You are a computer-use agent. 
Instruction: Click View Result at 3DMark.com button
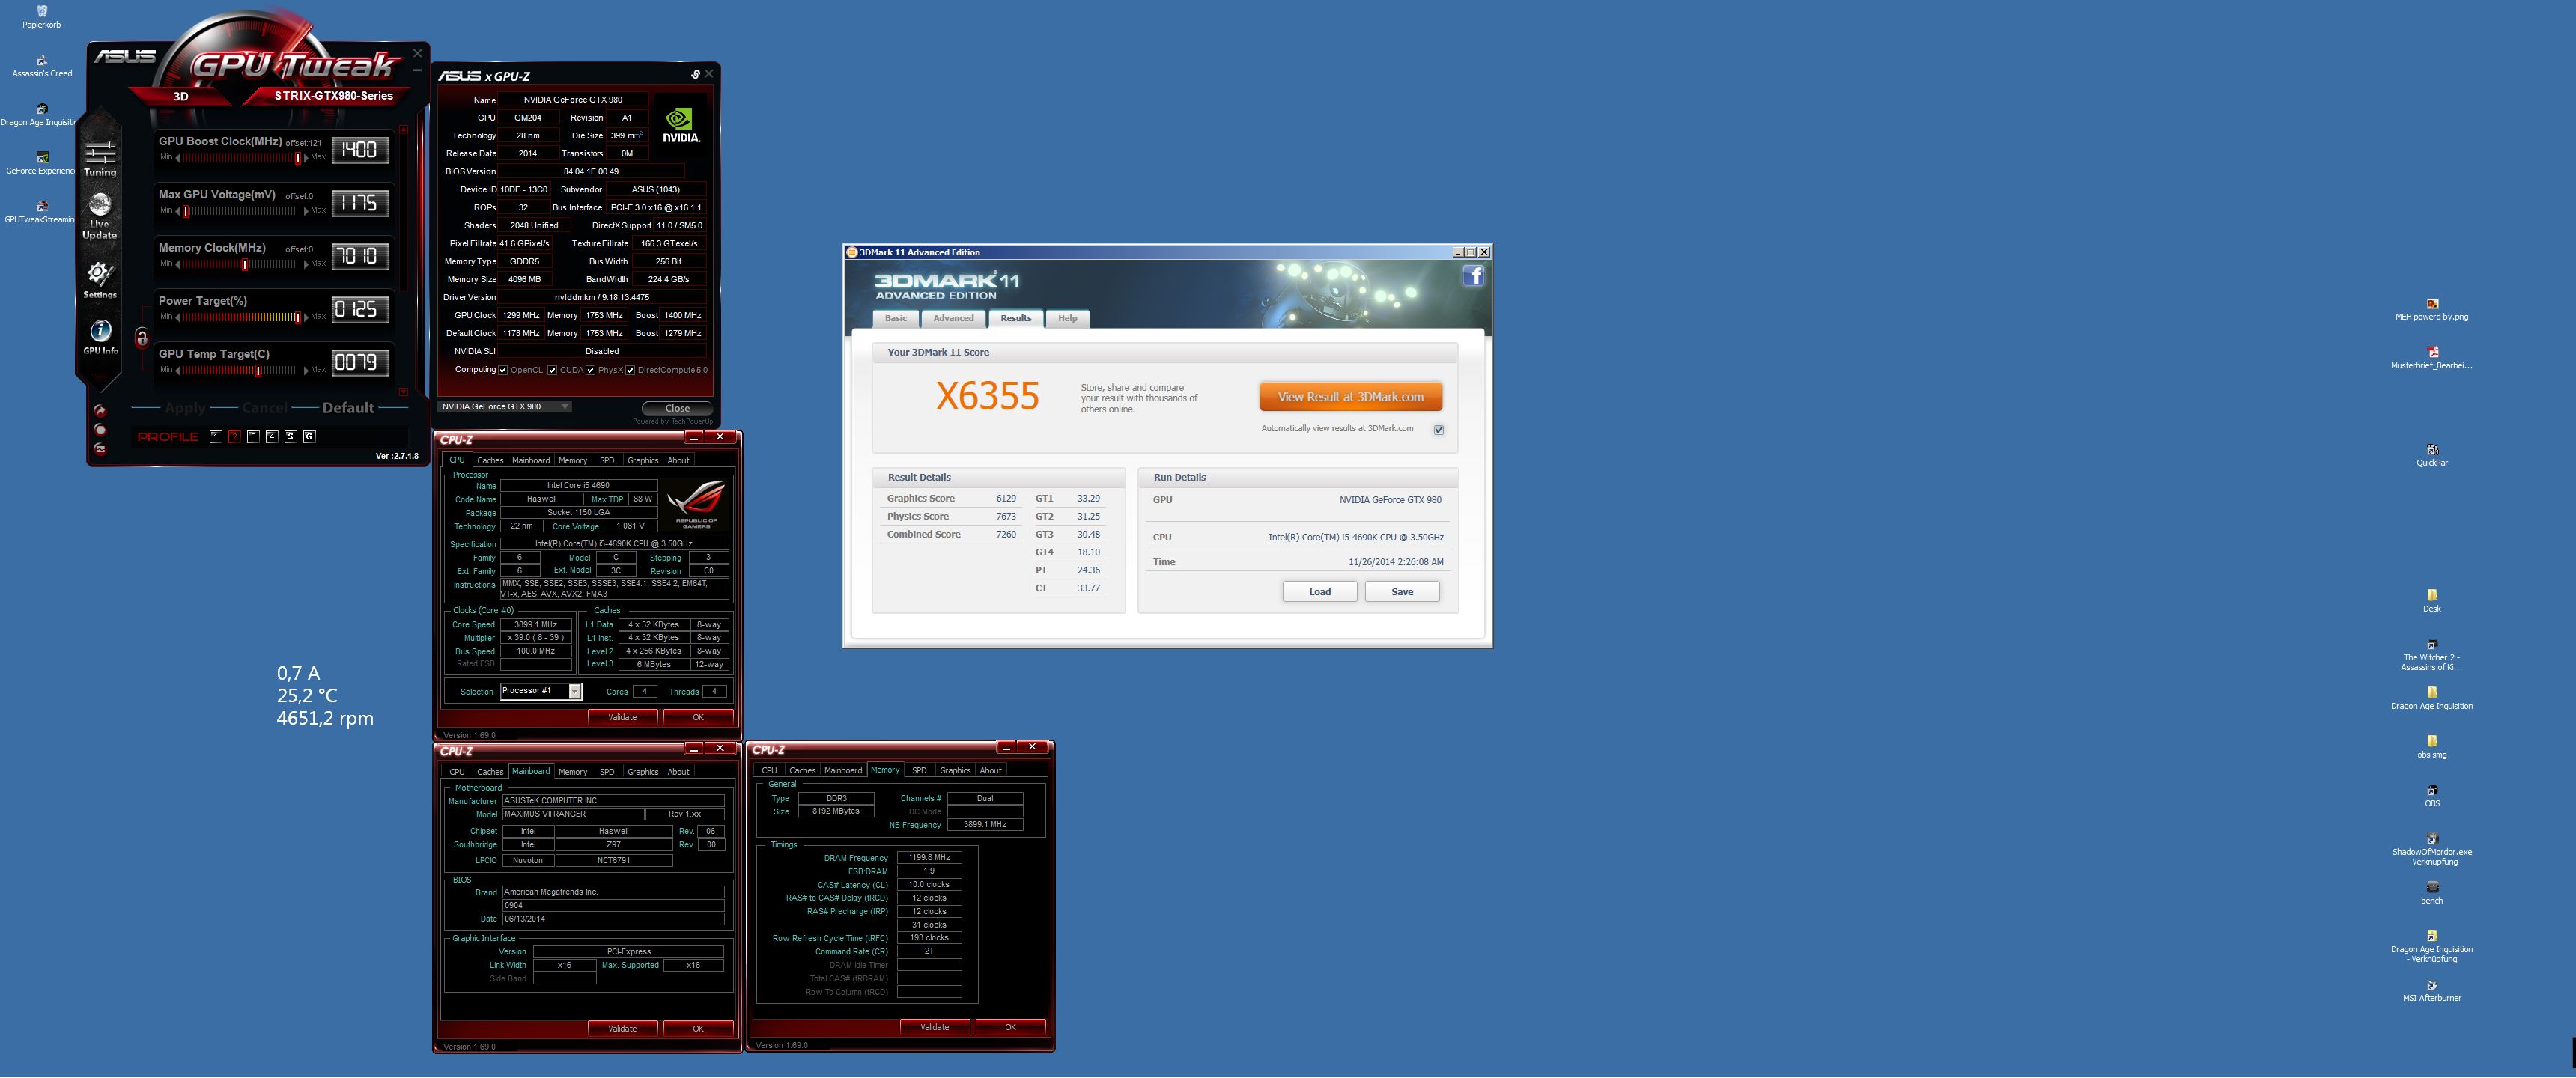[1350, 397]
